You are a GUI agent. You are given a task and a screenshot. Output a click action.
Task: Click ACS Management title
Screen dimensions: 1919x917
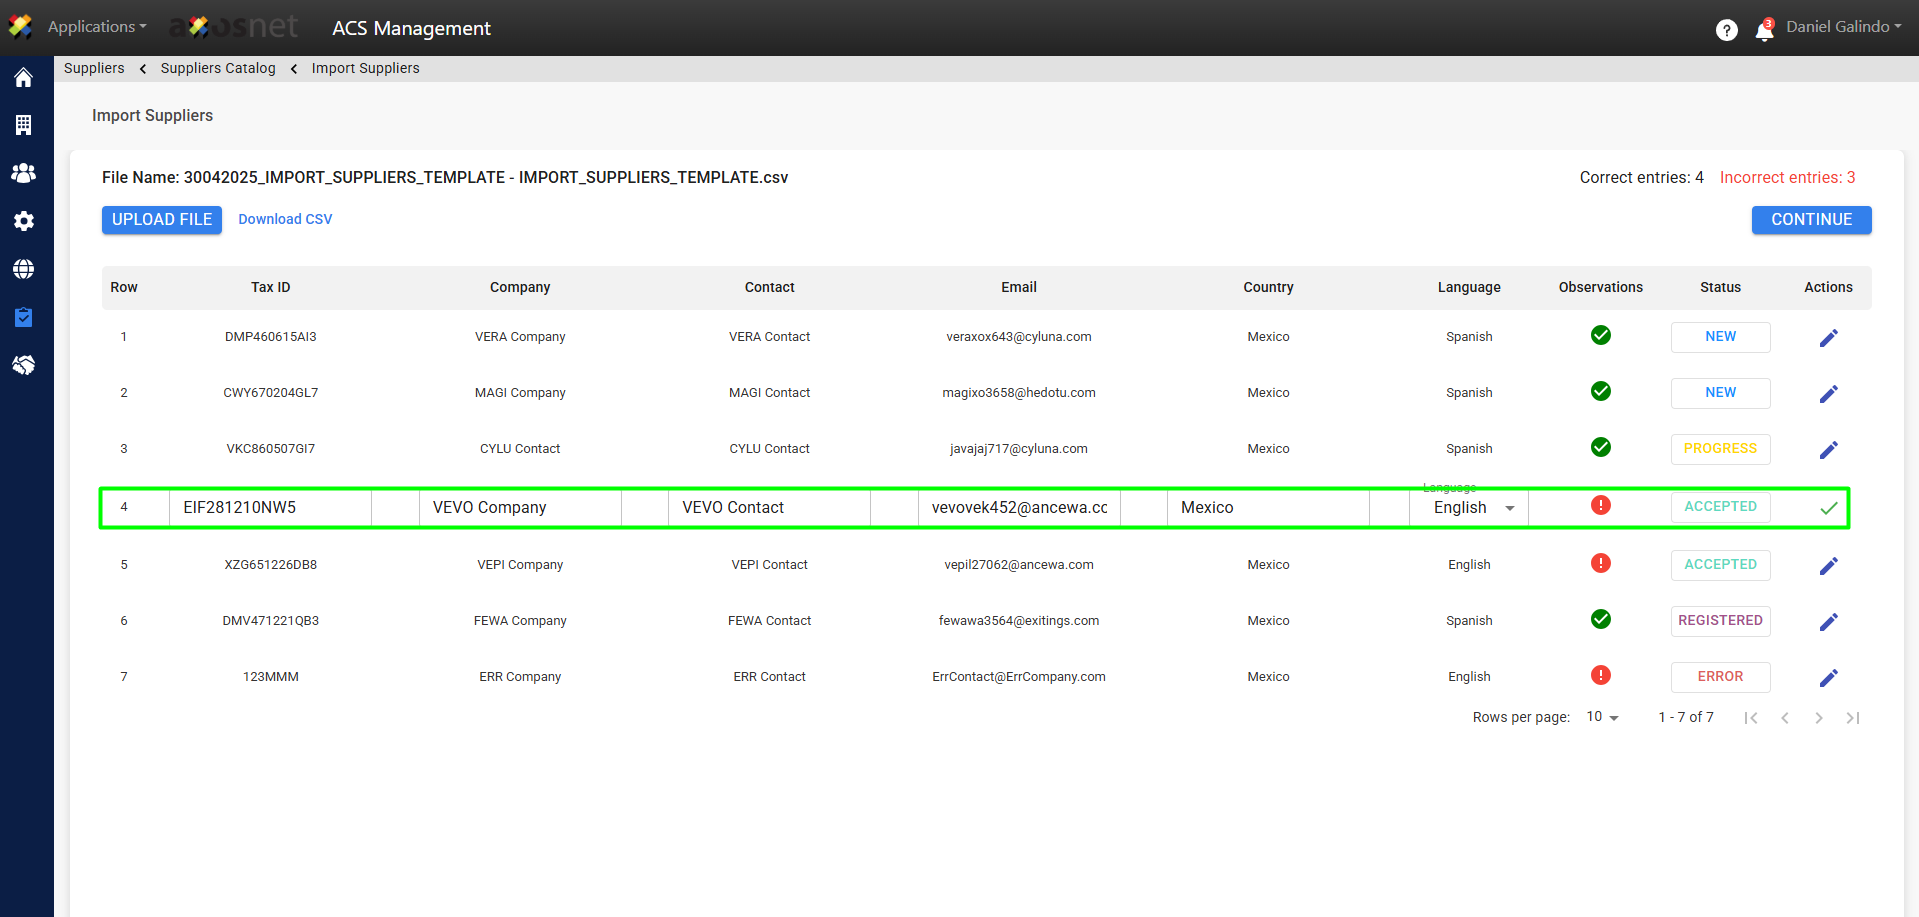click(411, 28)
